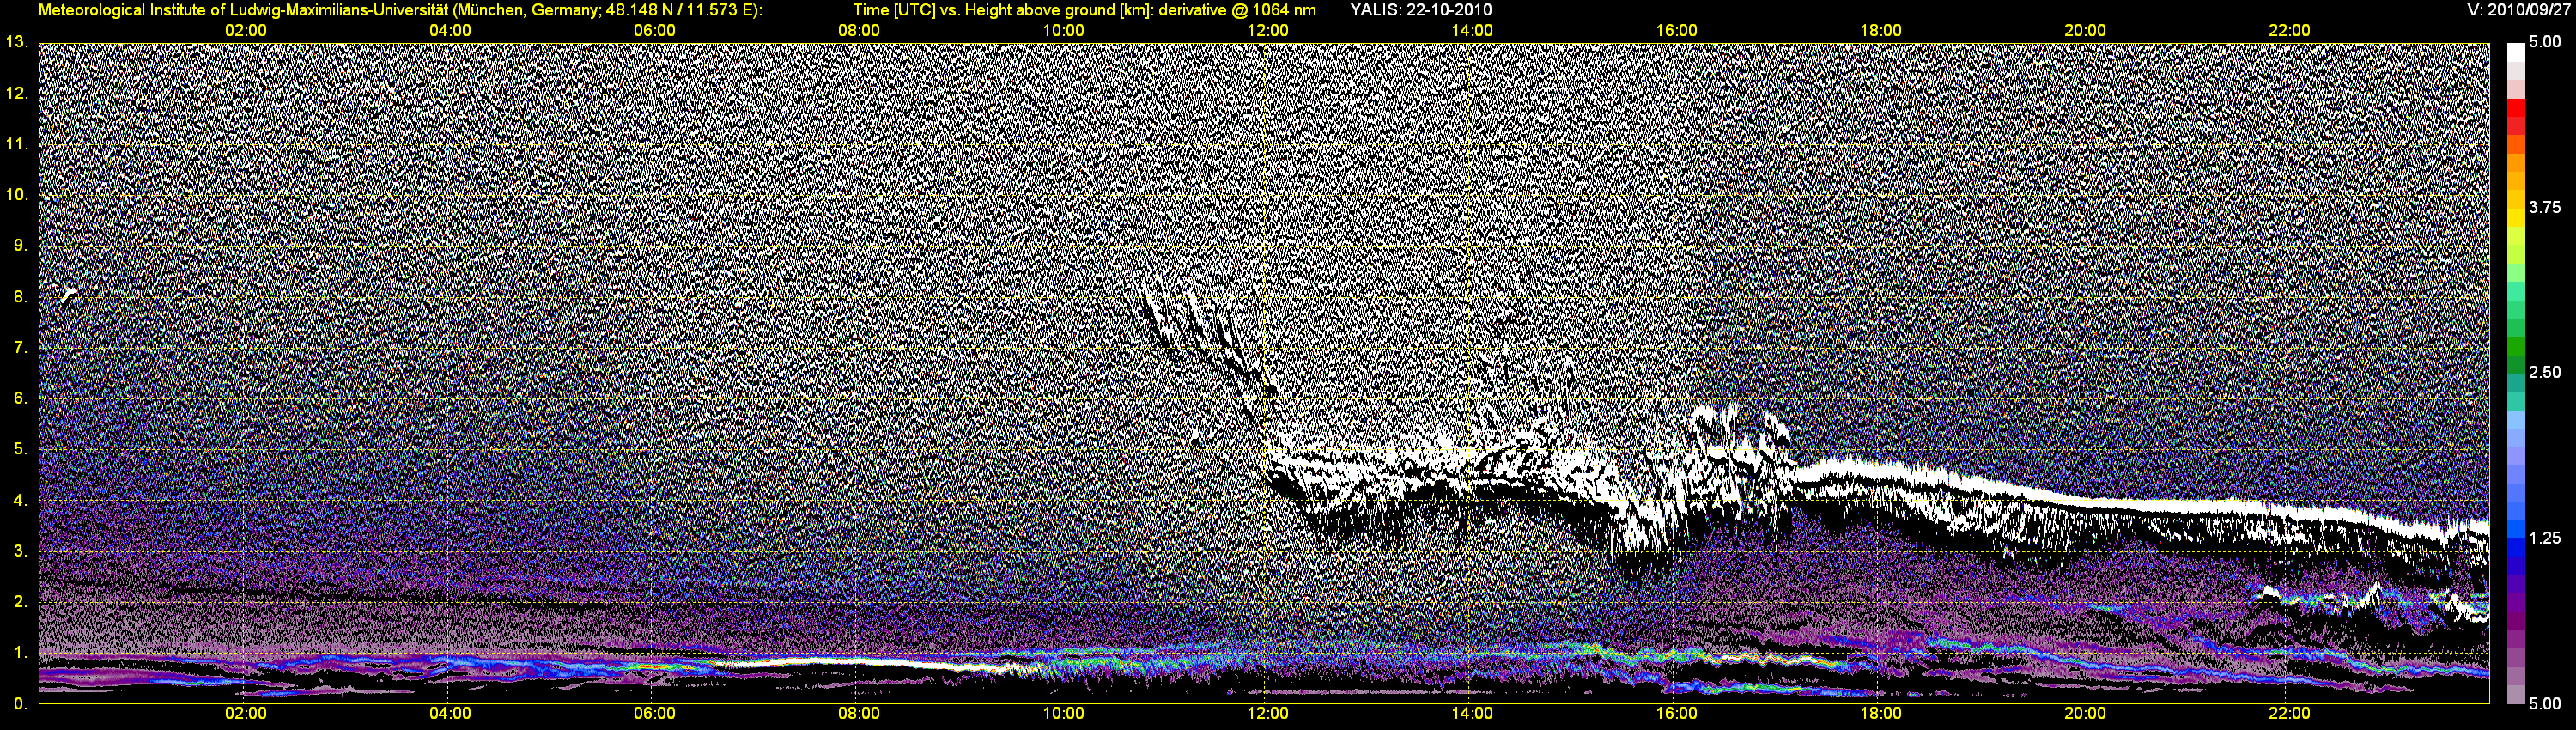Click the 5 km height axis label
Viewport: 2576px width, 730px height.
21,450
